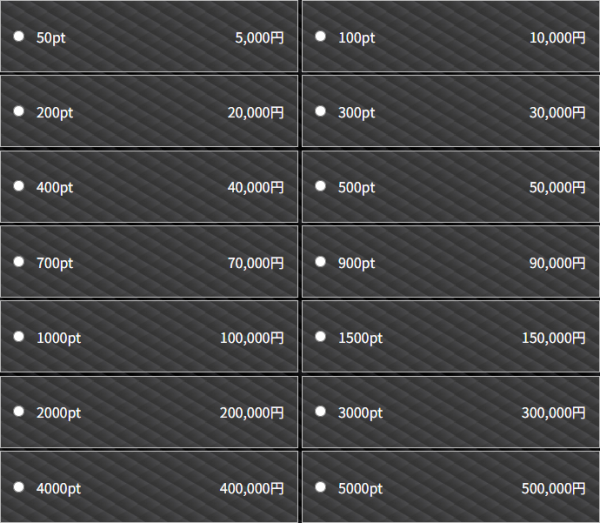Viewport: 600px width, 523px height.
Task: Select the 50pt radio button
Action: click(x=19, y=36)
